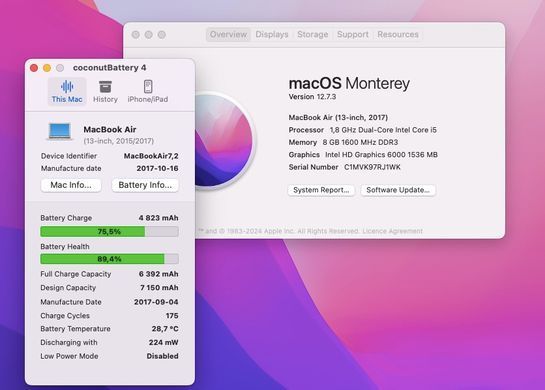Click the macOS Monterey heading
This screenshot has width=545, height=390.
[x=349, y=83]
